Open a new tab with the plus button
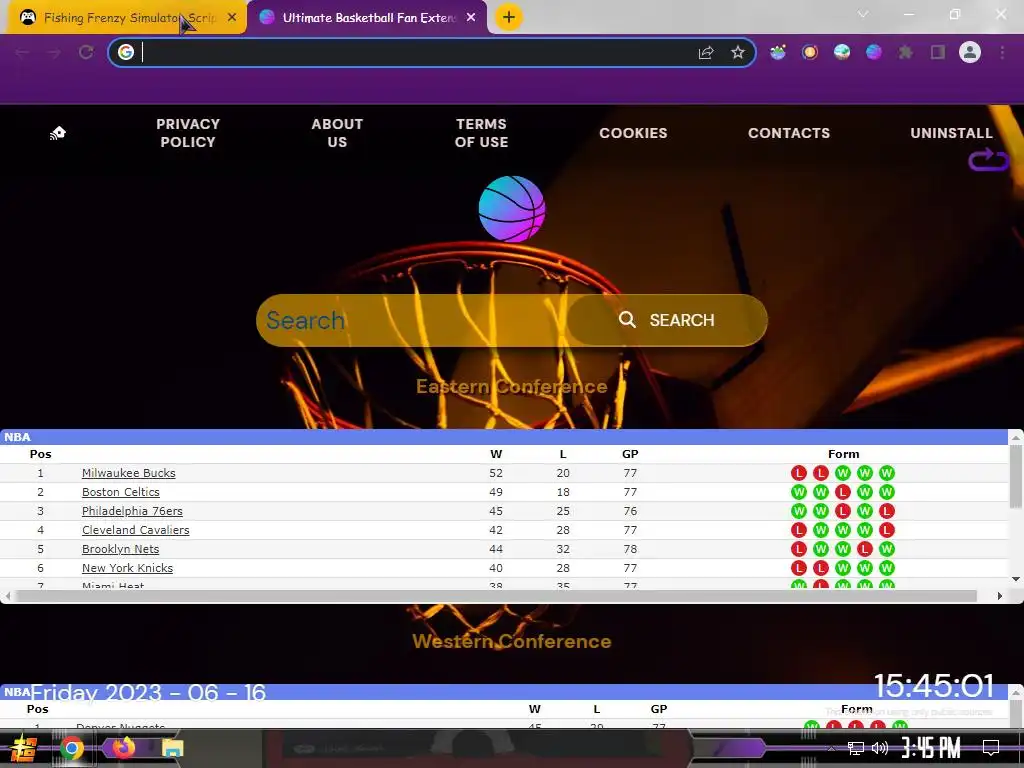The width and height of the screenshot is (1024, 768). pos(509,17)
